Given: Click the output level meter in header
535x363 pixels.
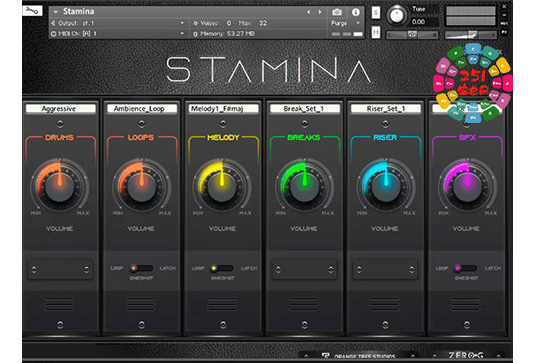Looking at the screenshot, I should pyautogui.click(x=471, y=16).
